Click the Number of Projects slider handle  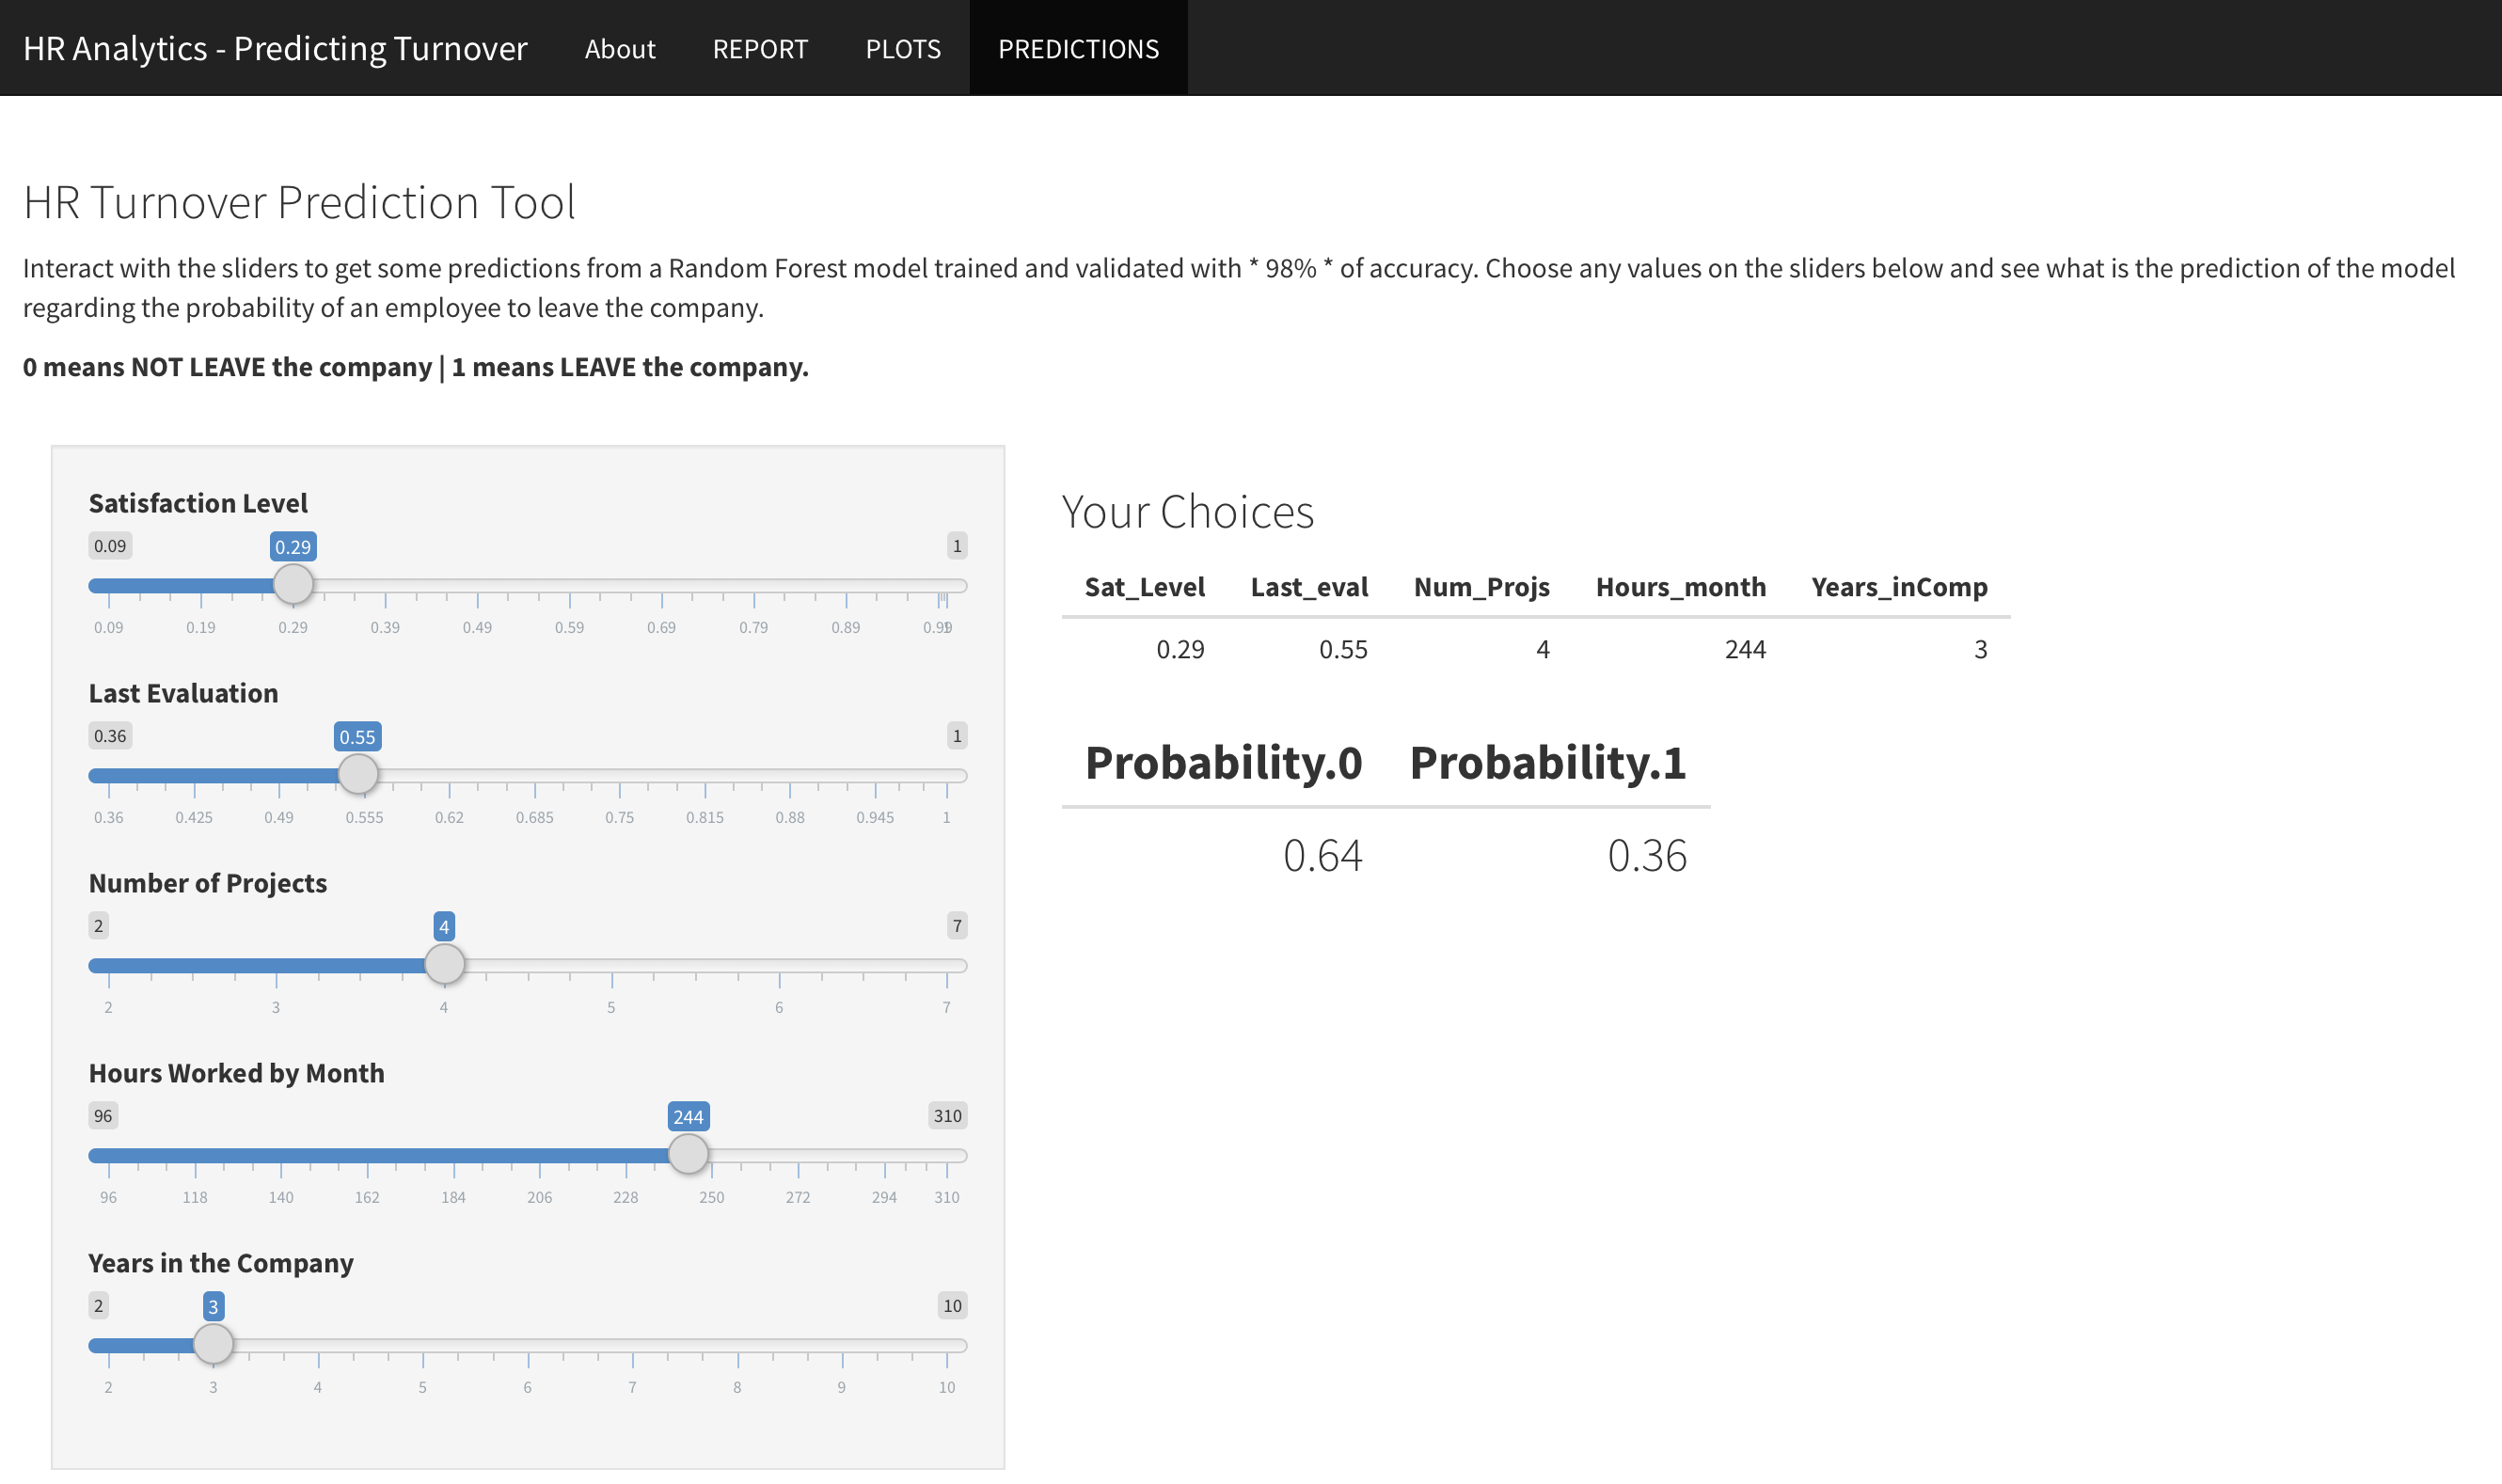click(x=444, y=964)
